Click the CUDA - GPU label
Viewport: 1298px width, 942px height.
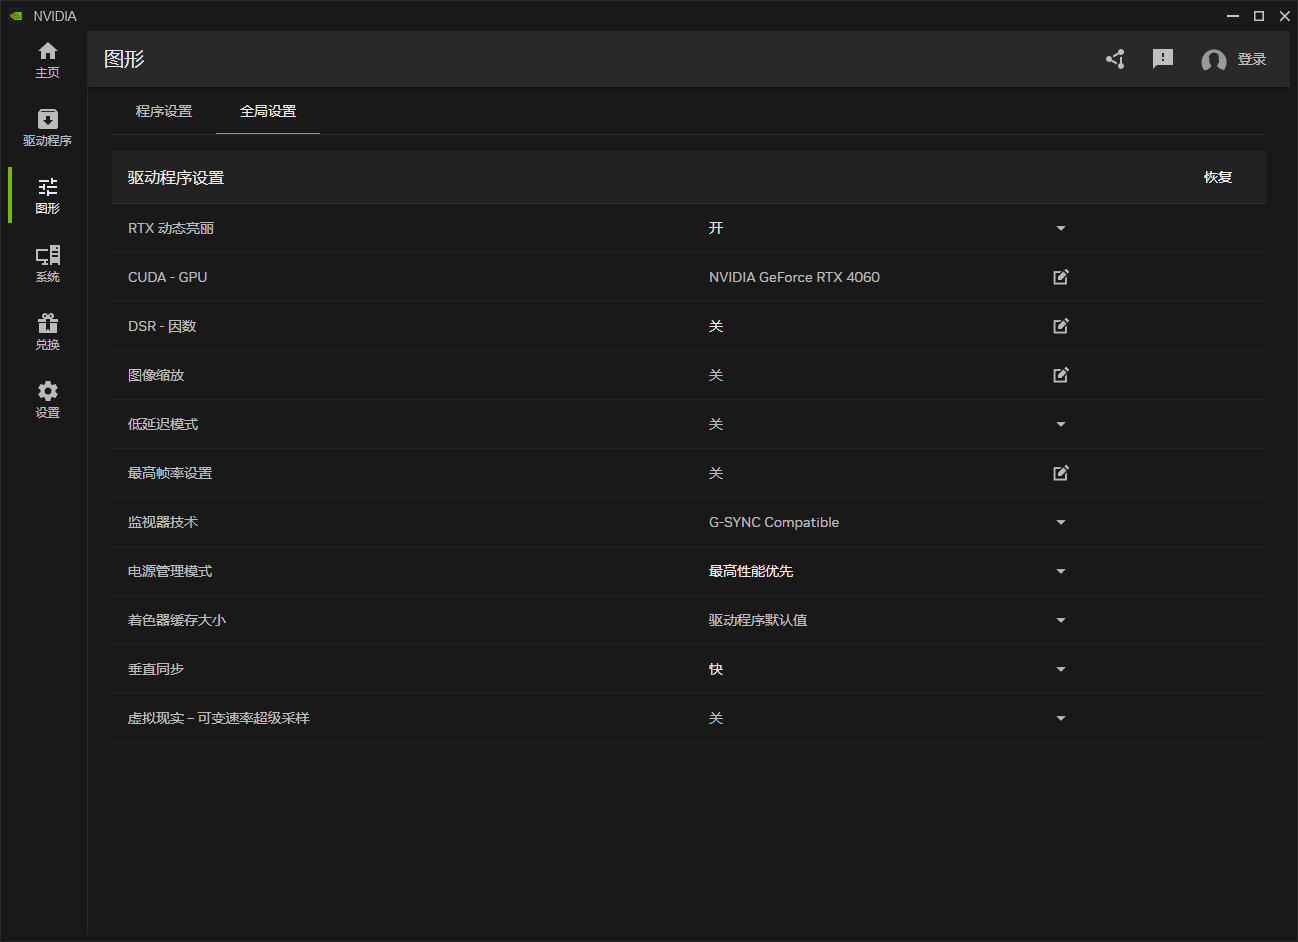point(168,277)
